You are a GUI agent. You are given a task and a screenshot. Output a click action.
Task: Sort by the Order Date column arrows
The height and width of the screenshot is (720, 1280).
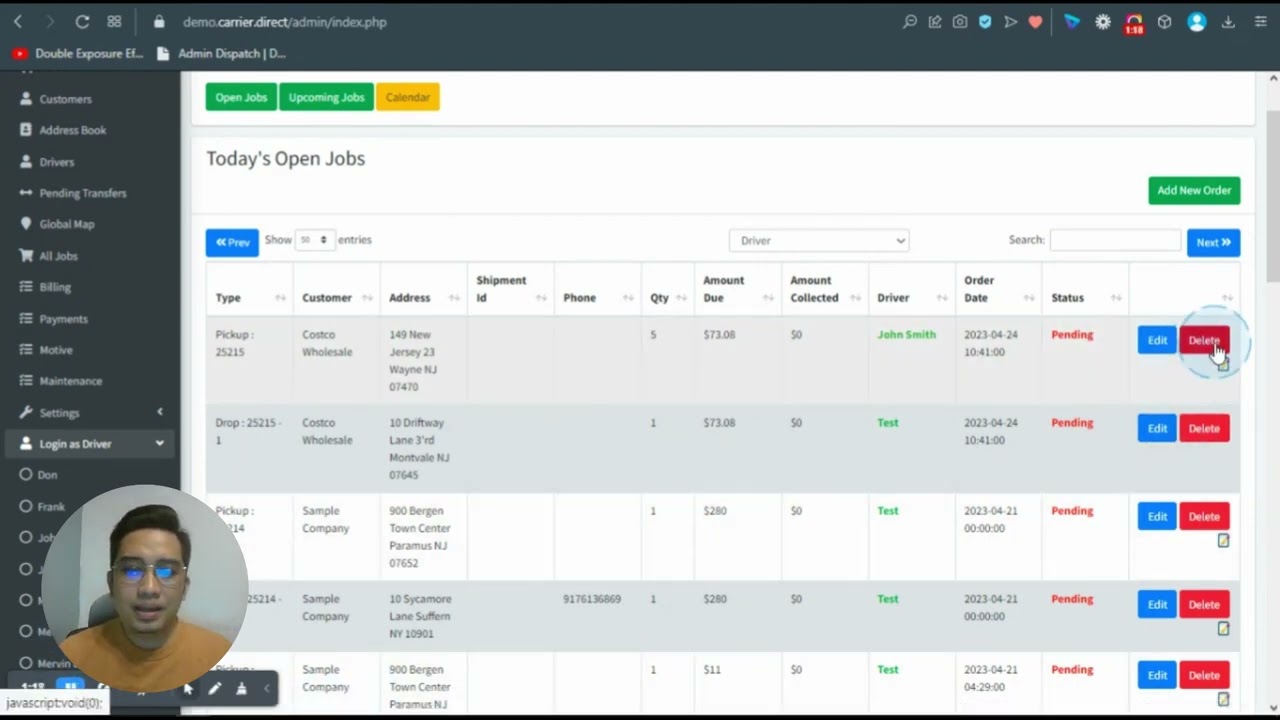(x=1029, y=298)
